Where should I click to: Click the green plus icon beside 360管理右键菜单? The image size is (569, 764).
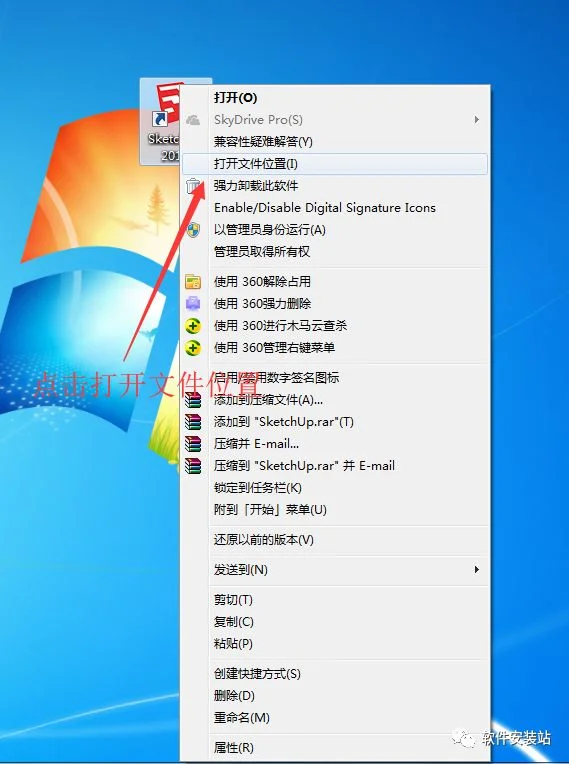(193, 348)
